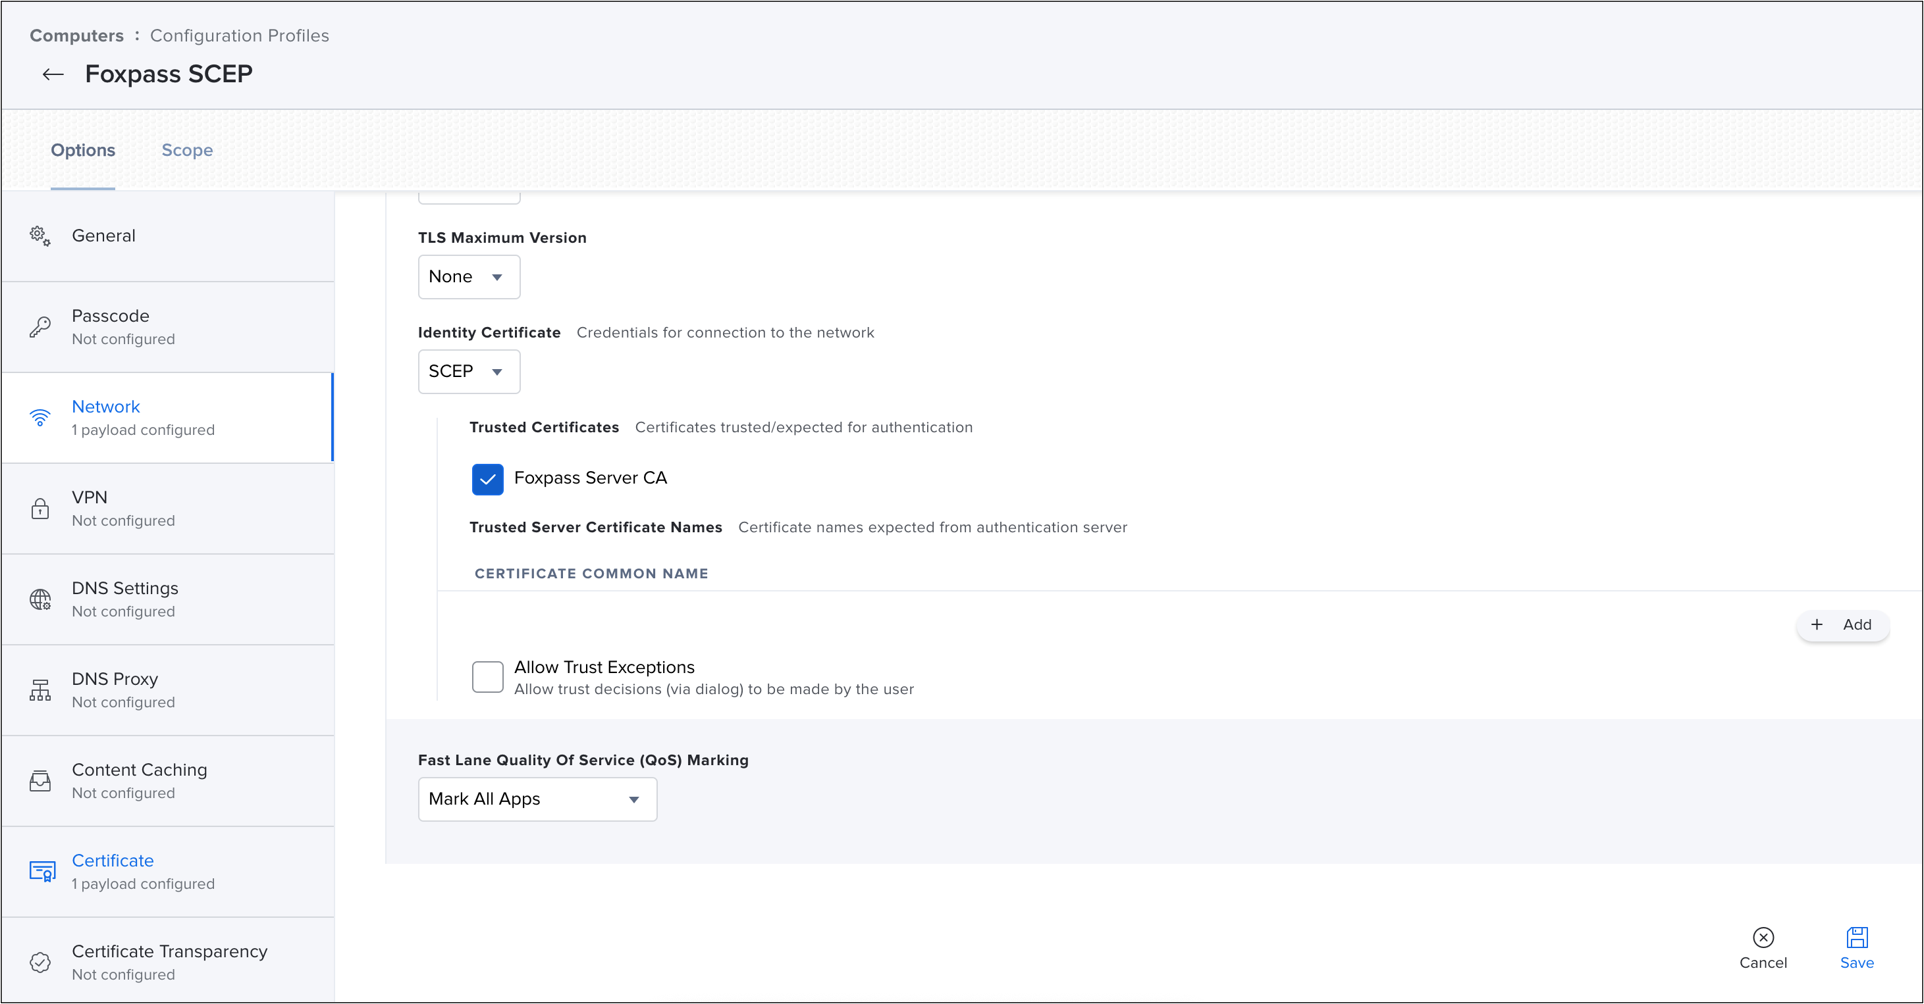Select the DNS Proxy hierarchy icon

point(40,691)
